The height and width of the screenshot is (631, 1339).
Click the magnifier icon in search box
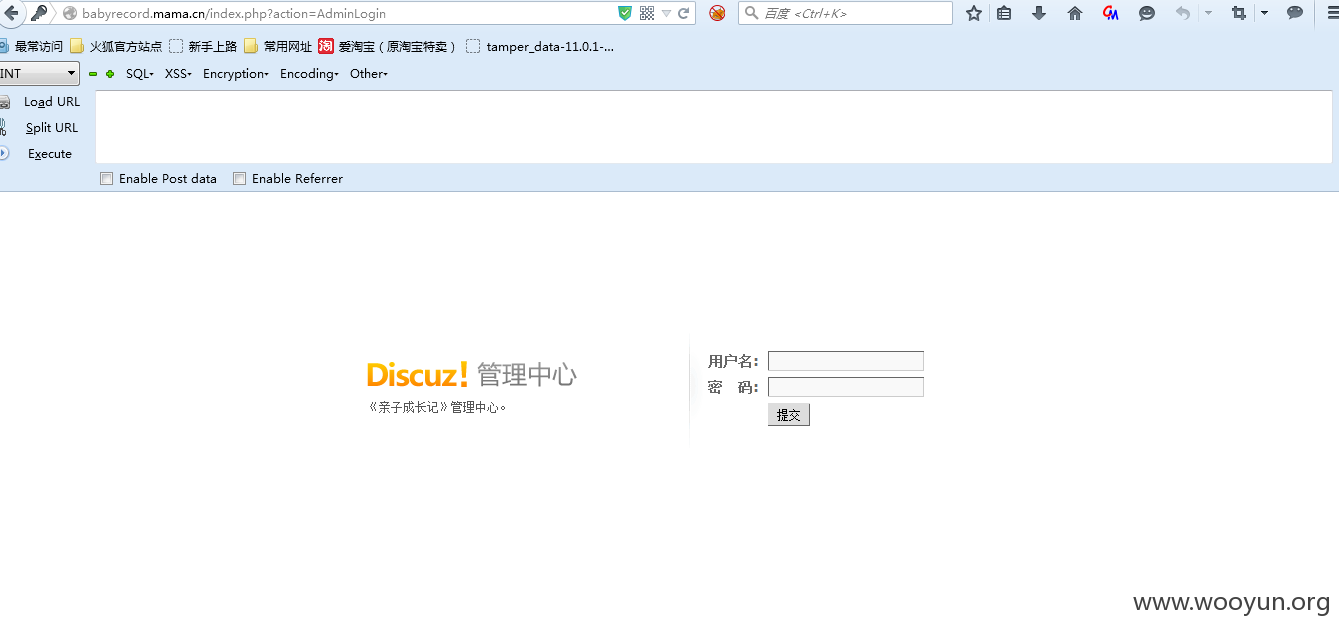752,13
